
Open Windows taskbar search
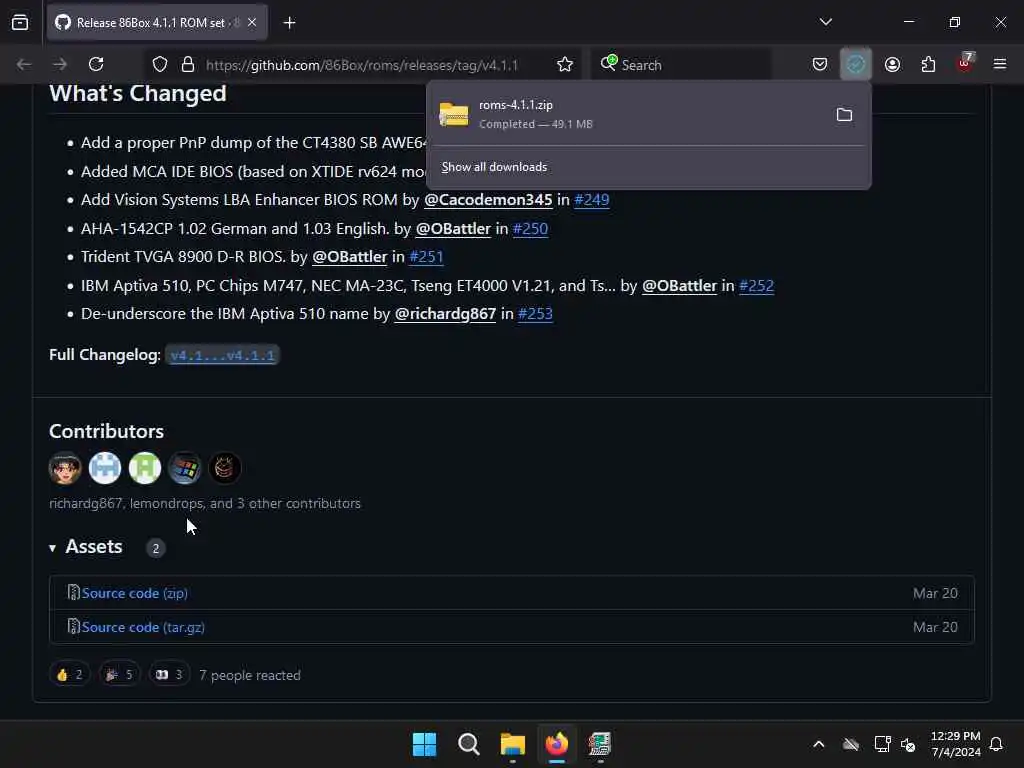[x=468, y=744]
